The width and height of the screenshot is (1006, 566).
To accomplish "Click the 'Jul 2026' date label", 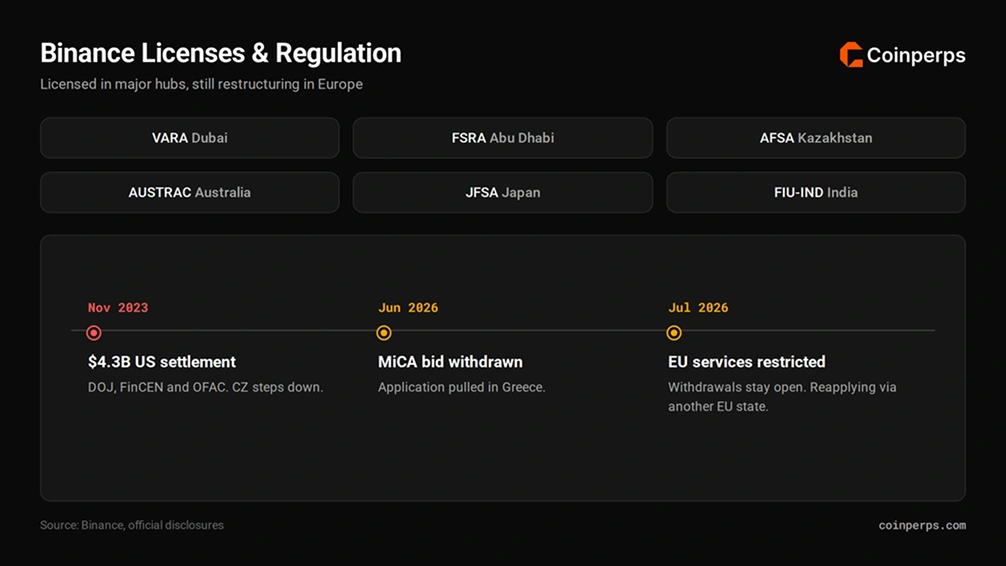I will click(698, 308).
